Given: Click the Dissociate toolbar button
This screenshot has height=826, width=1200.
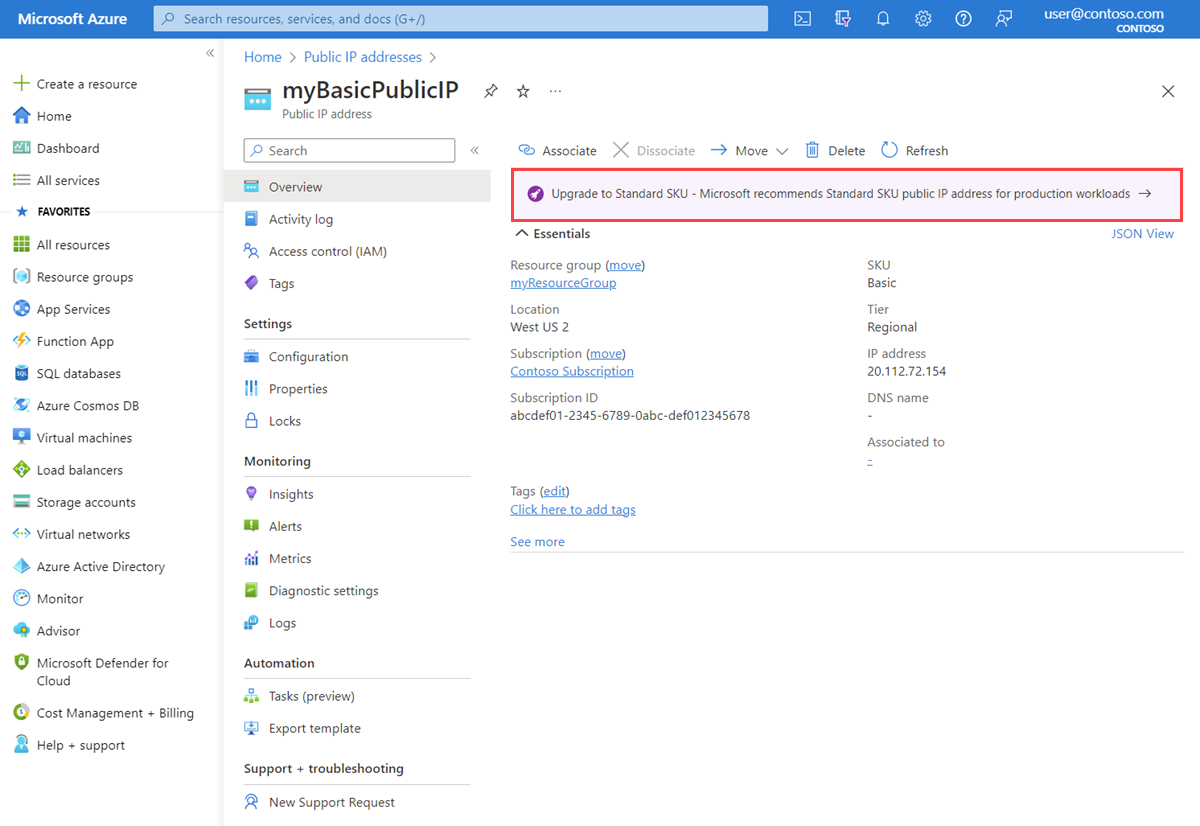Looking at the screenshot, I should pyautogui.click(x=654, y=151).
